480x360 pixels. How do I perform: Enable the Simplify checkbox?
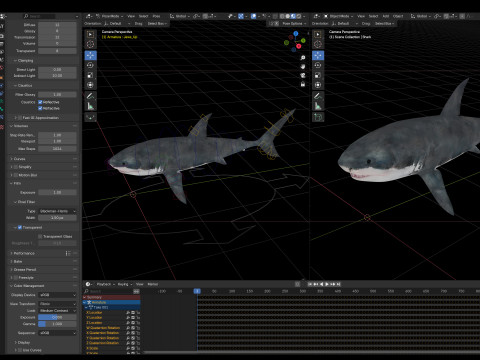click(16, 167)
